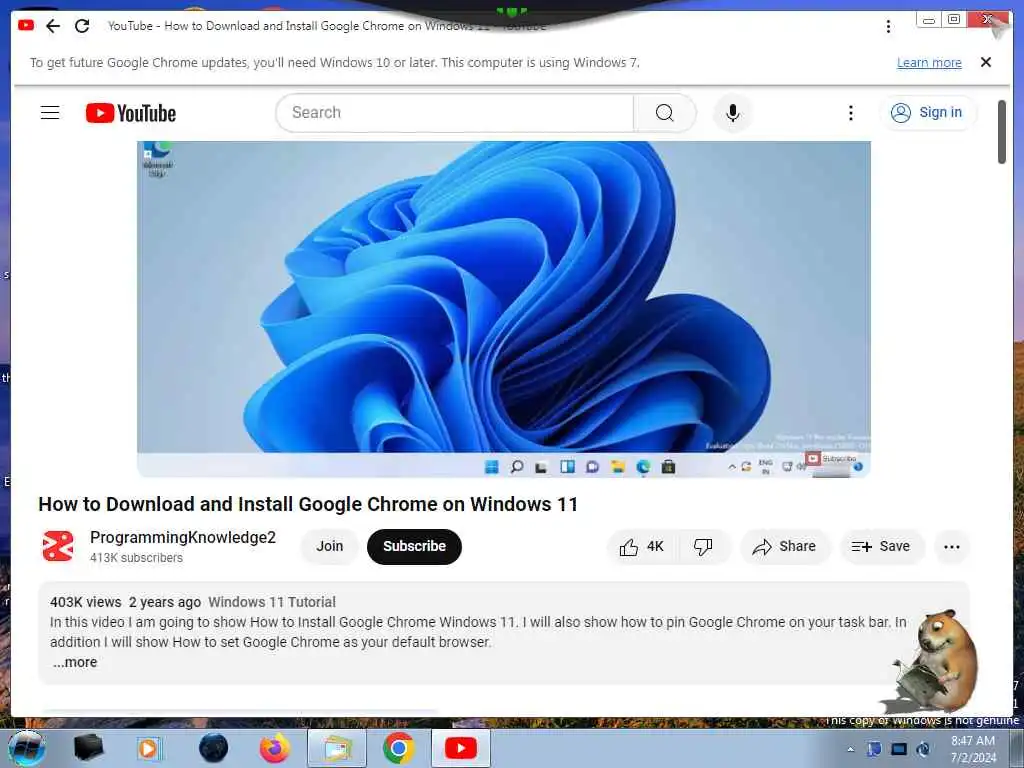Launch Firefox from the taskbar
Screen dimensions: 1024x768
[x=275, y=748]
